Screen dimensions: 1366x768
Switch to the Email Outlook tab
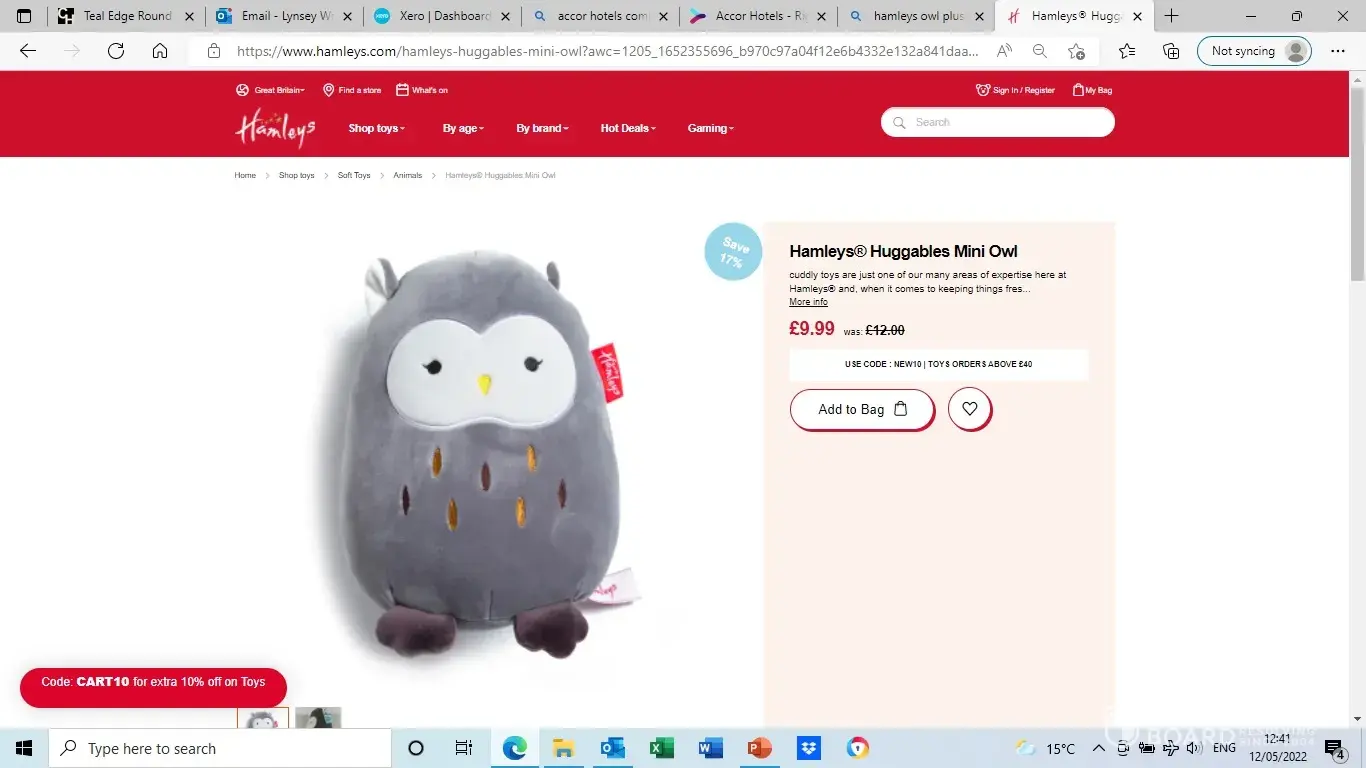coord(284,16)
